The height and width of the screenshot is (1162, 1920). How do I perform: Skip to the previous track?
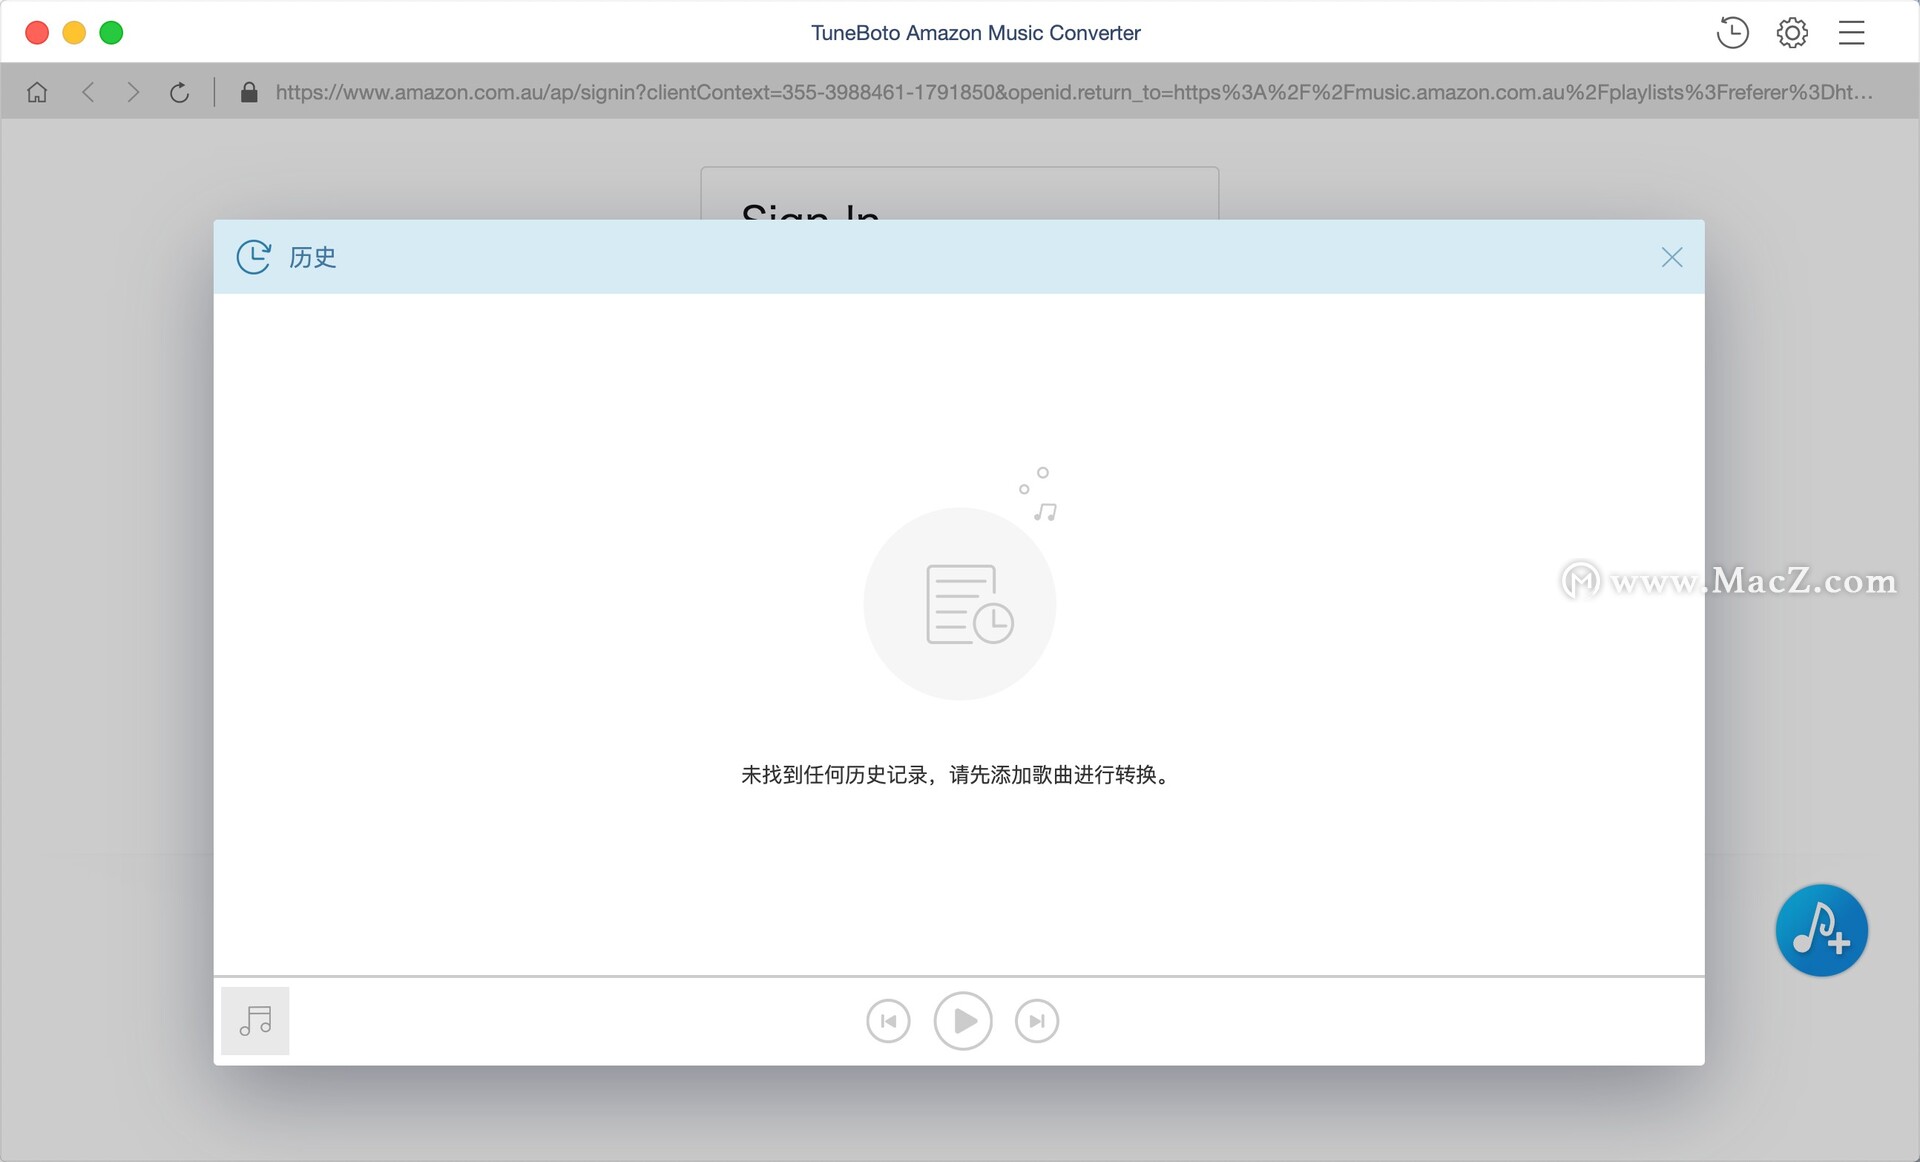(888, 1021)
